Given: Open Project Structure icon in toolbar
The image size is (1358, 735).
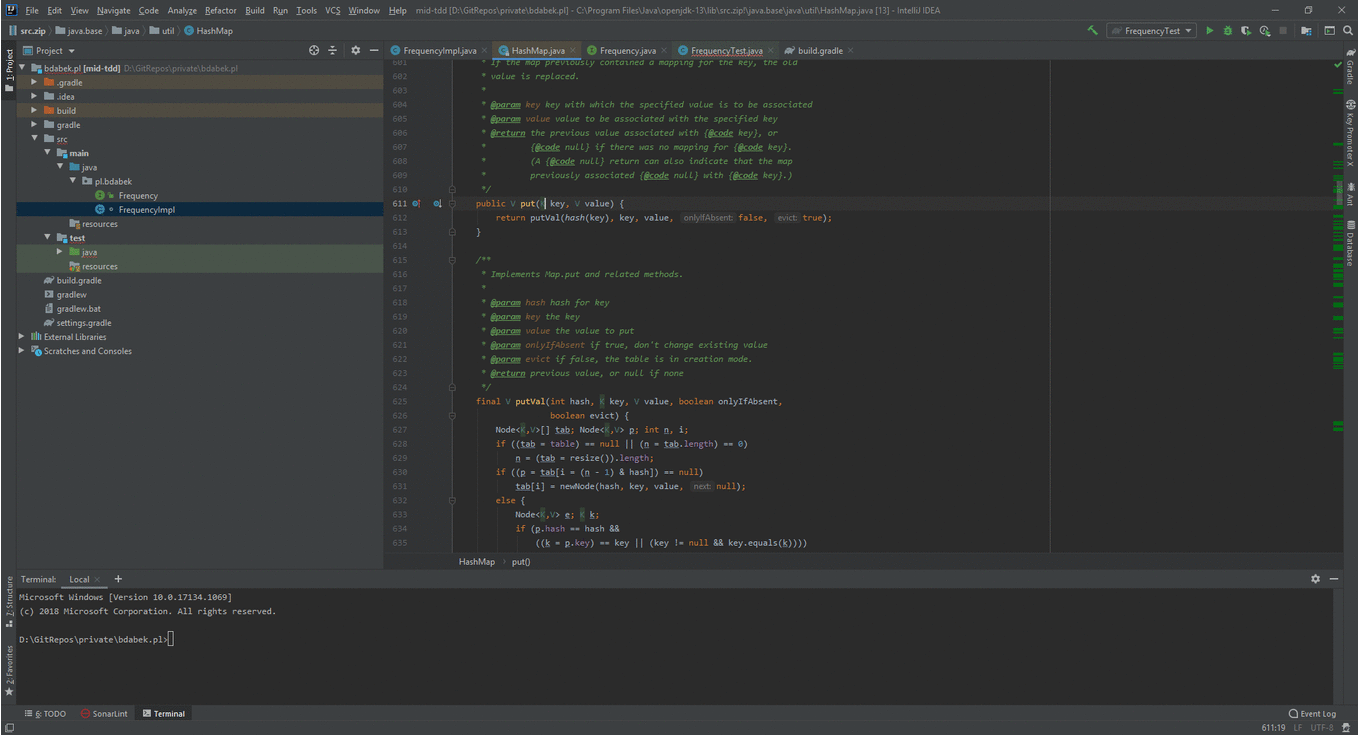Looking at the screenshot, I should point(1307,31).
